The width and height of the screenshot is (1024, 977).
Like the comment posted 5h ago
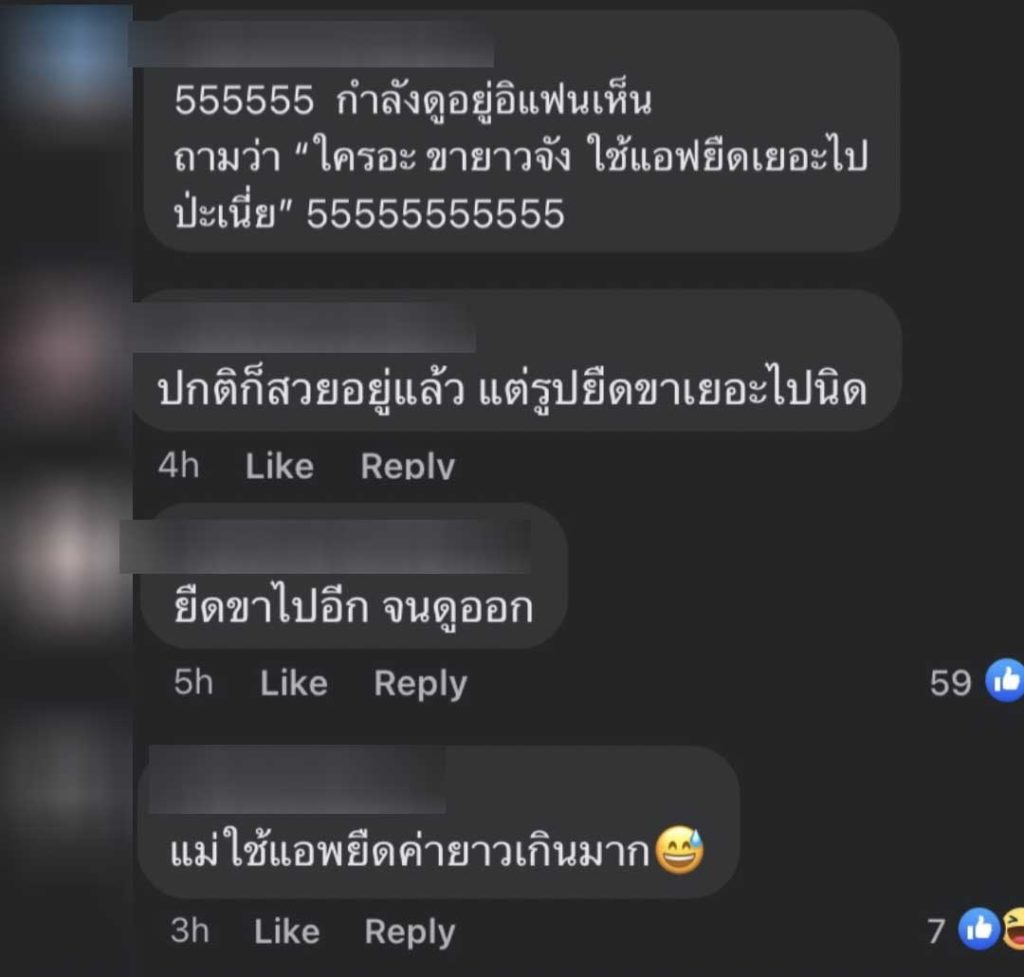[294, 683]
